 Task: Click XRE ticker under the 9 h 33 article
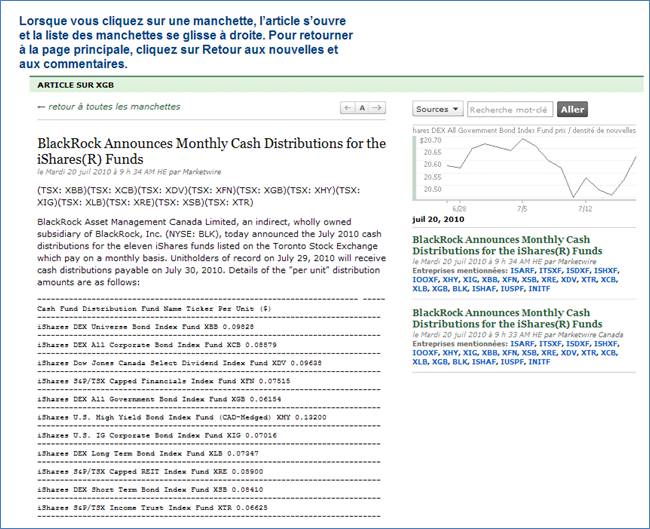pos(549,353)
